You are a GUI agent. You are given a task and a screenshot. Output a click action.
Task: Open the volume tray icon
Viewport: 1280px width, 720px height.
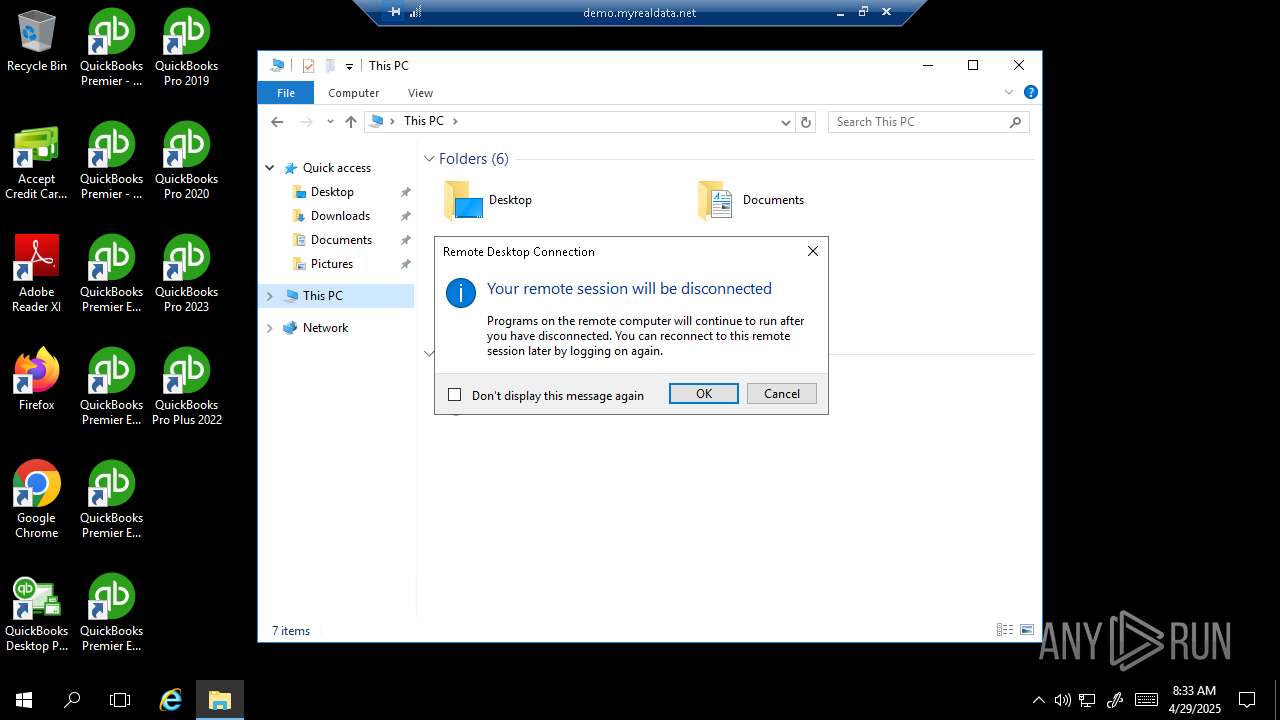point(1062,700)
